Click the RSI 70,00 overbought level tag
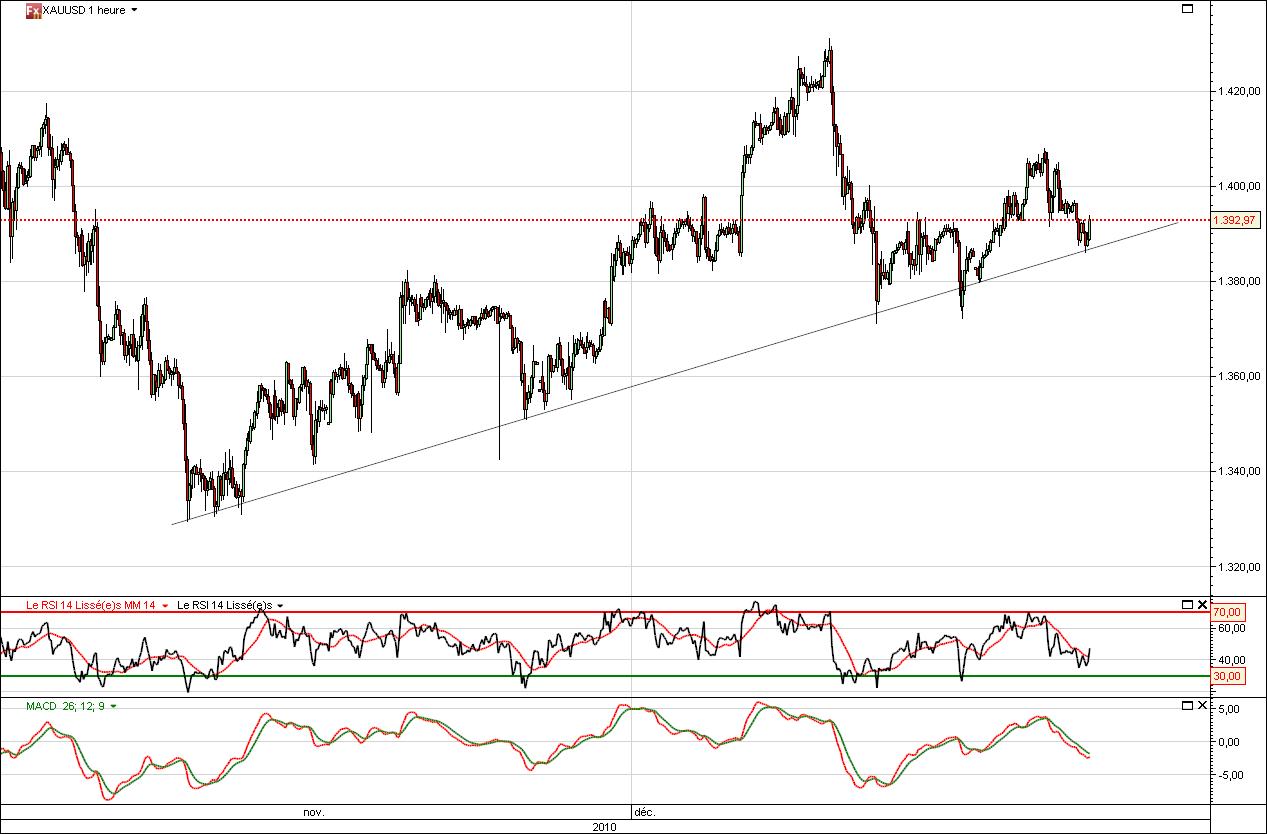This screenshot has width=1267, height=834. point(1227,612)
